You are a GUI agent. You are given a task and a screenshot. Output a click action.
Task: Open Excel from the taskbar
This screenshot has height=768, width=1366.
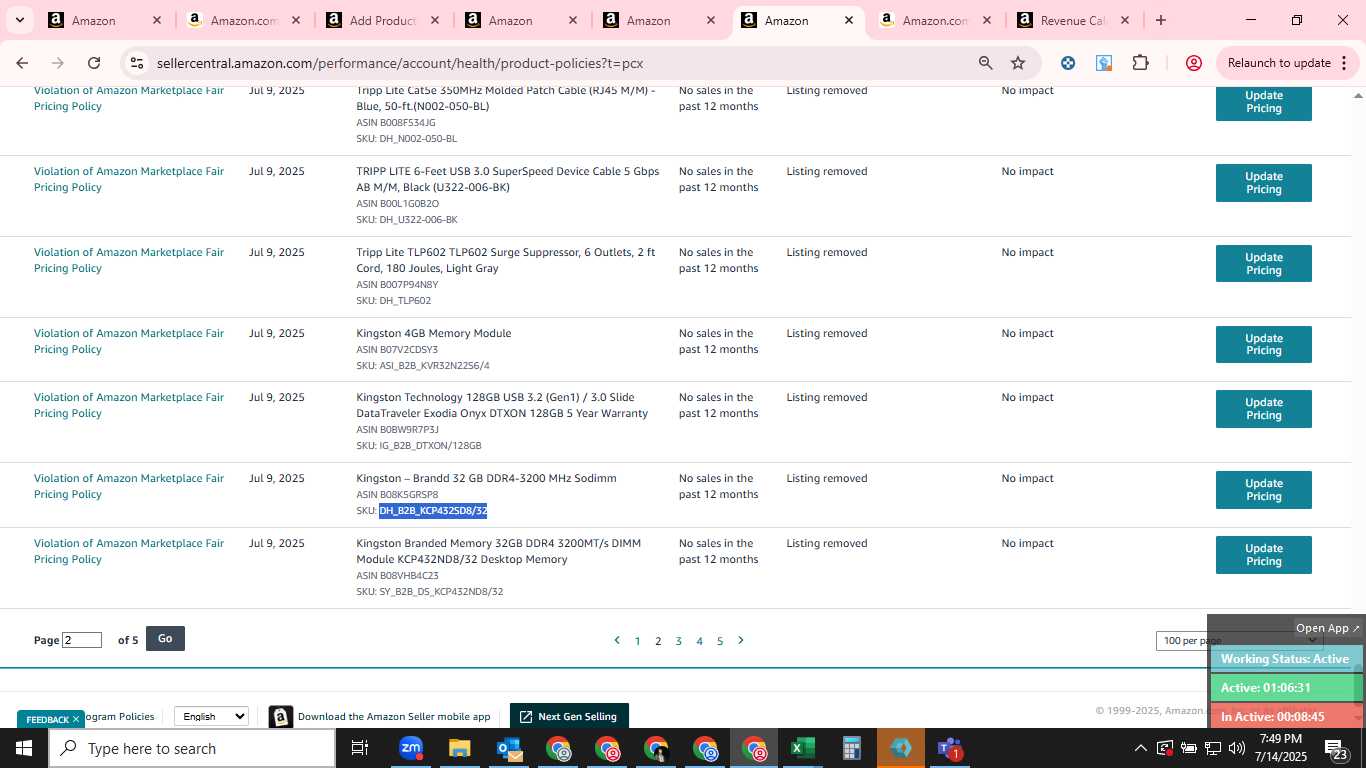point(803,748)
